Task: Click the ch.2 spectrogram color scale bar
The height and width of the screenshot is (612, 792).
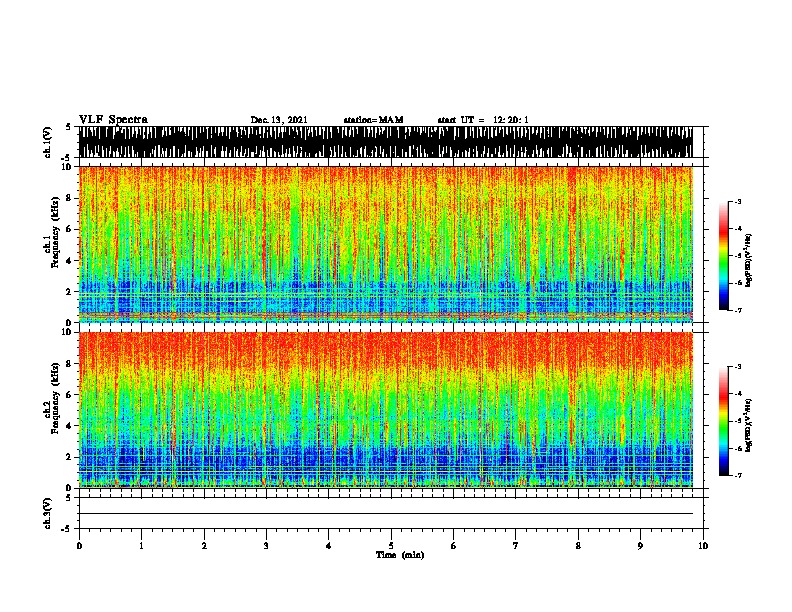Action: [724, 421]
